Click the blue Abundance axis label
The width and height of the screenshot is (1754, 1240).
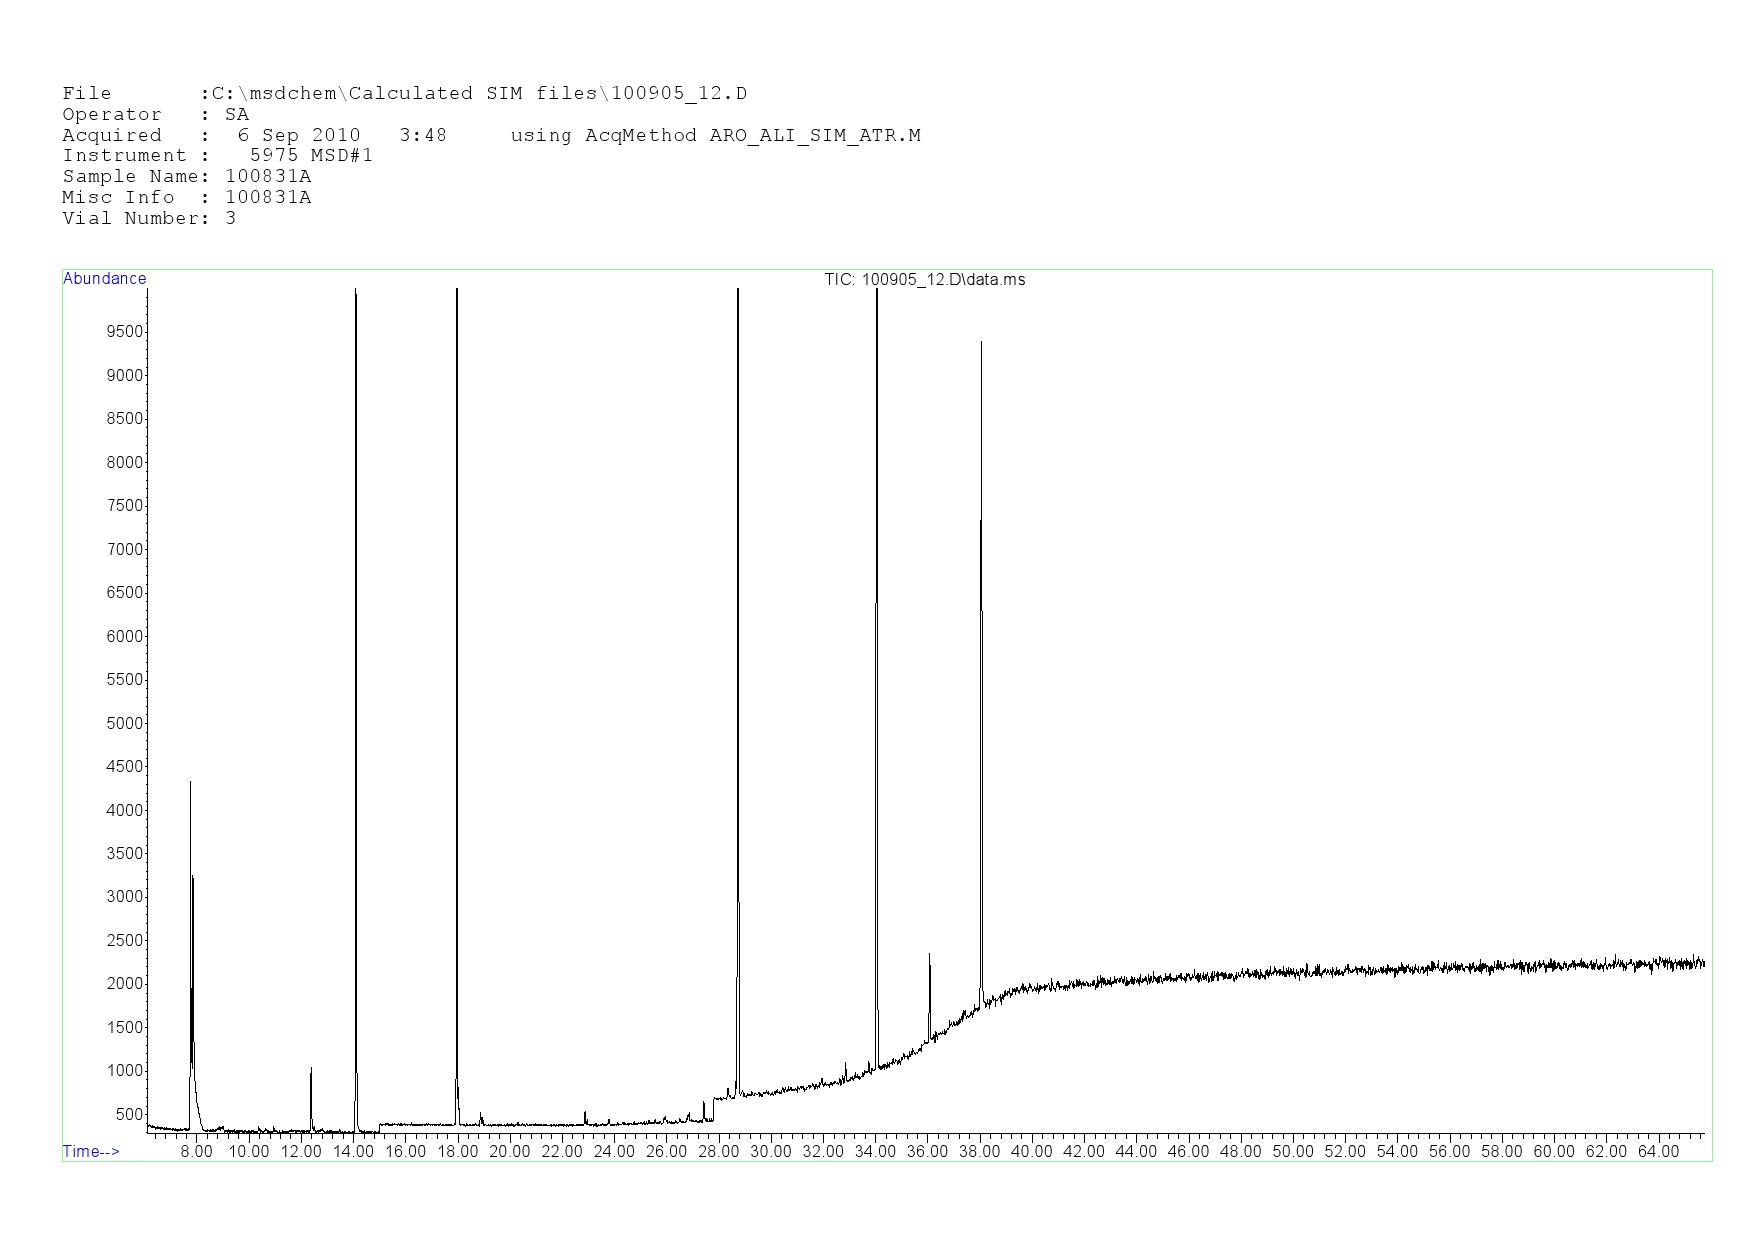pyautogui.click(x=104, y=279)
